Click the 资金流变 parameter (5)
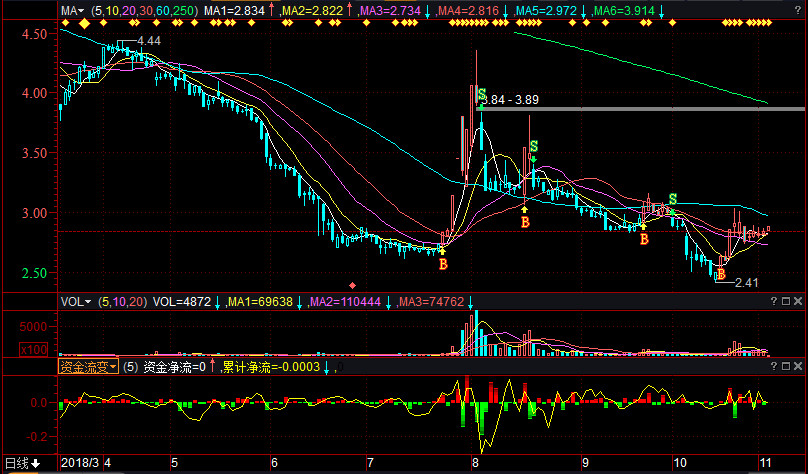Viewport: 808px width, 474px height. pyautogui.click(x=131, y=367)
